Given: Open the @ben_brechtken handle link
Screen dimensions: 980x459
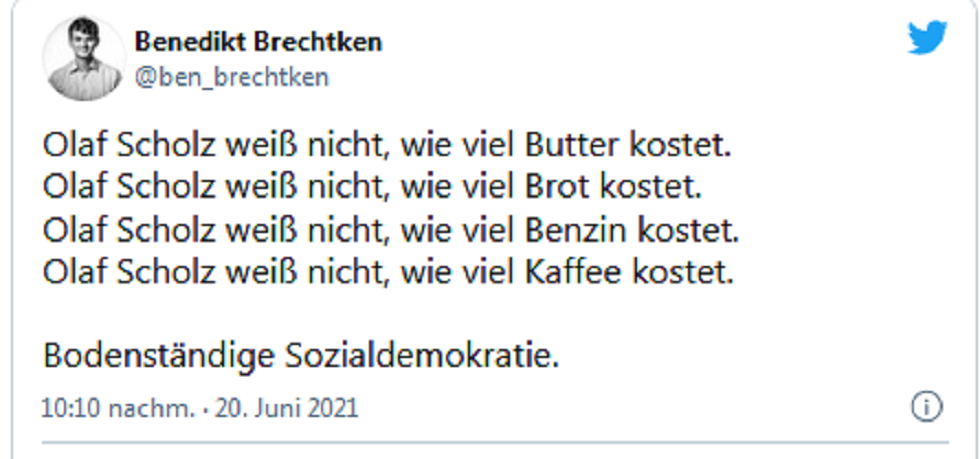Looking at the screenshot, I should point(231,77).
